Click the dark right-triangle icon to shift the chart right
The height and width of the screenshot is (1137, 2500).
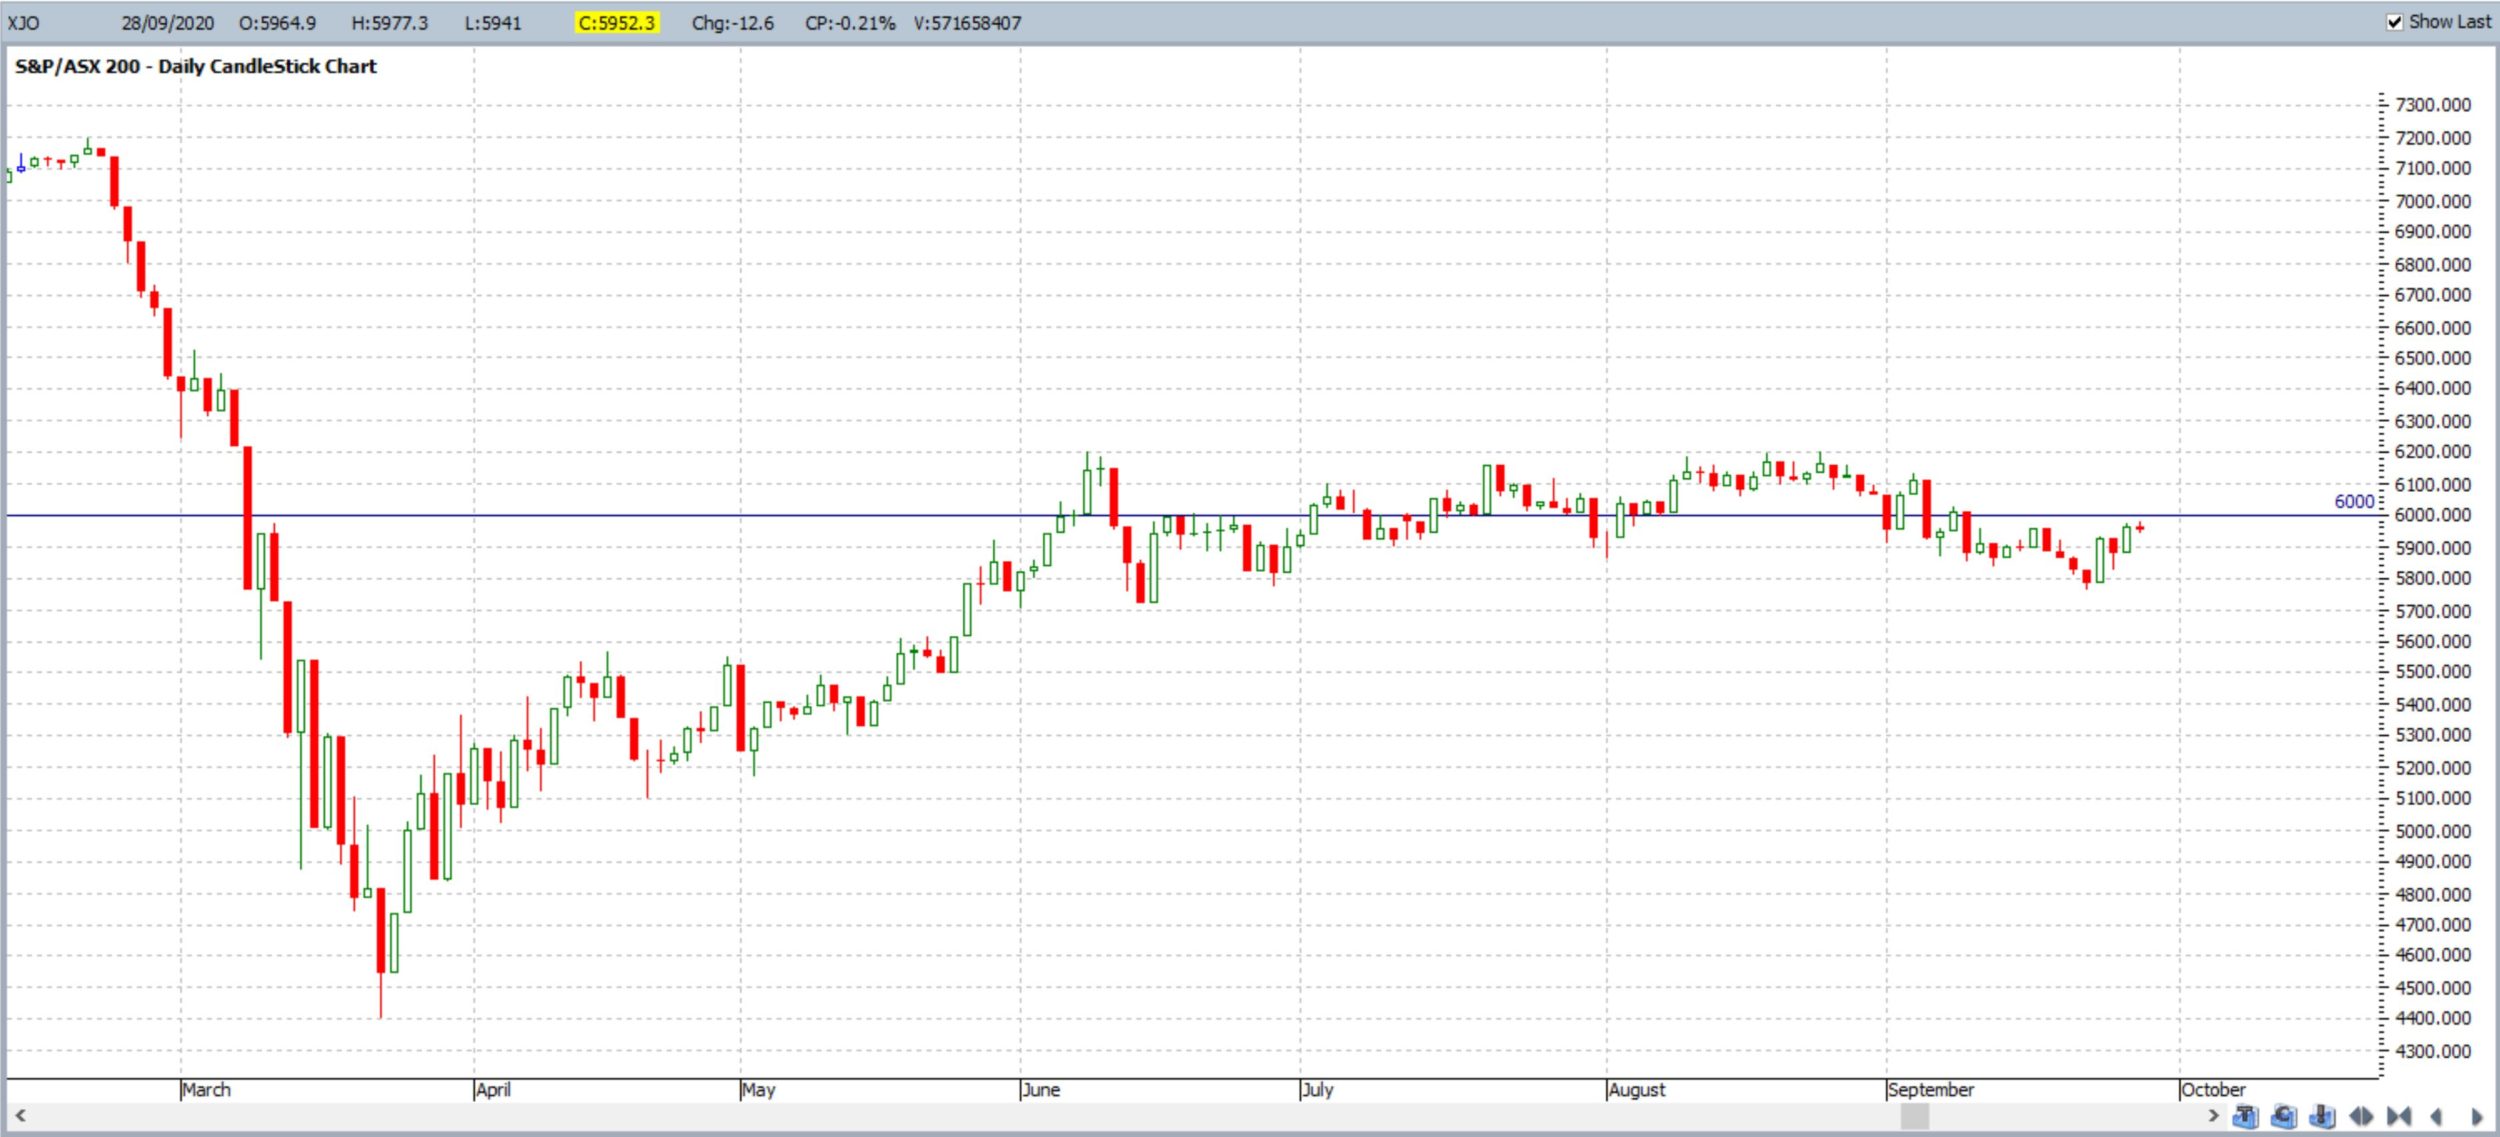point(2476,1116)
